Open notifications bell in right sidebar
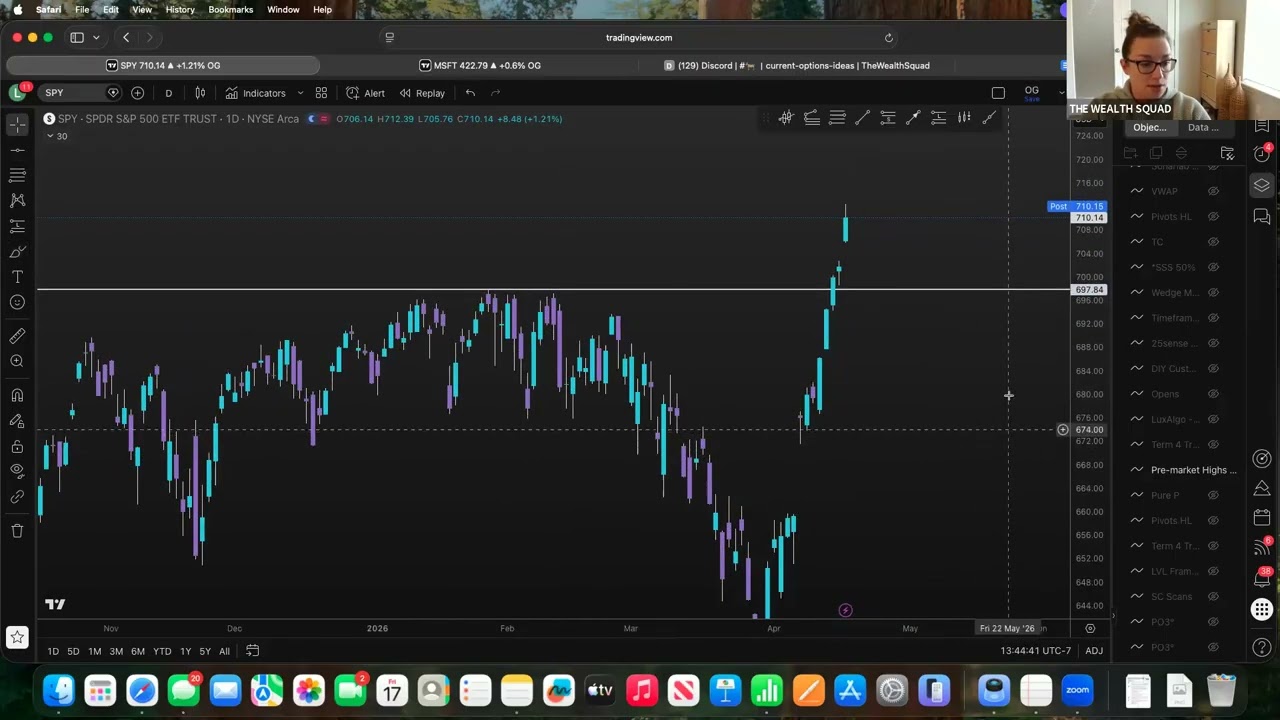 tap(1262, 578)
